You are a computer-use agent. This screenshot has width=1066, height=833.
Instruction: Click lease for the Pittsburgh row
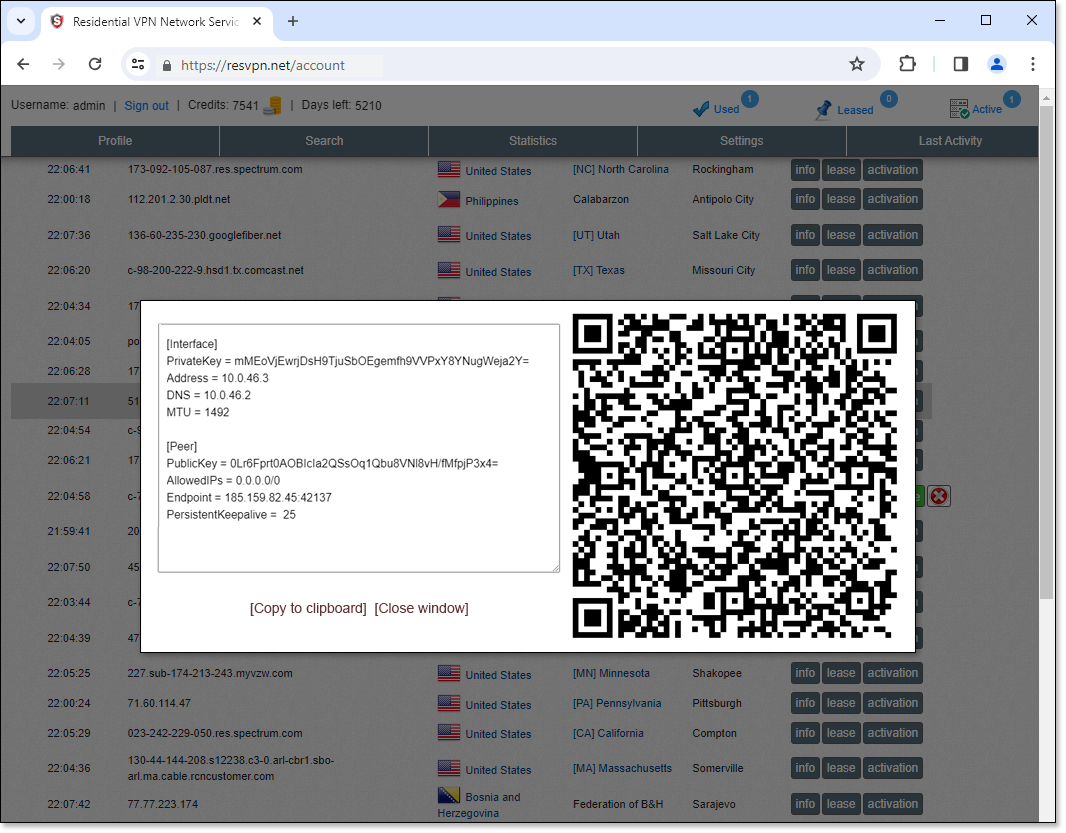coord(841,703)
